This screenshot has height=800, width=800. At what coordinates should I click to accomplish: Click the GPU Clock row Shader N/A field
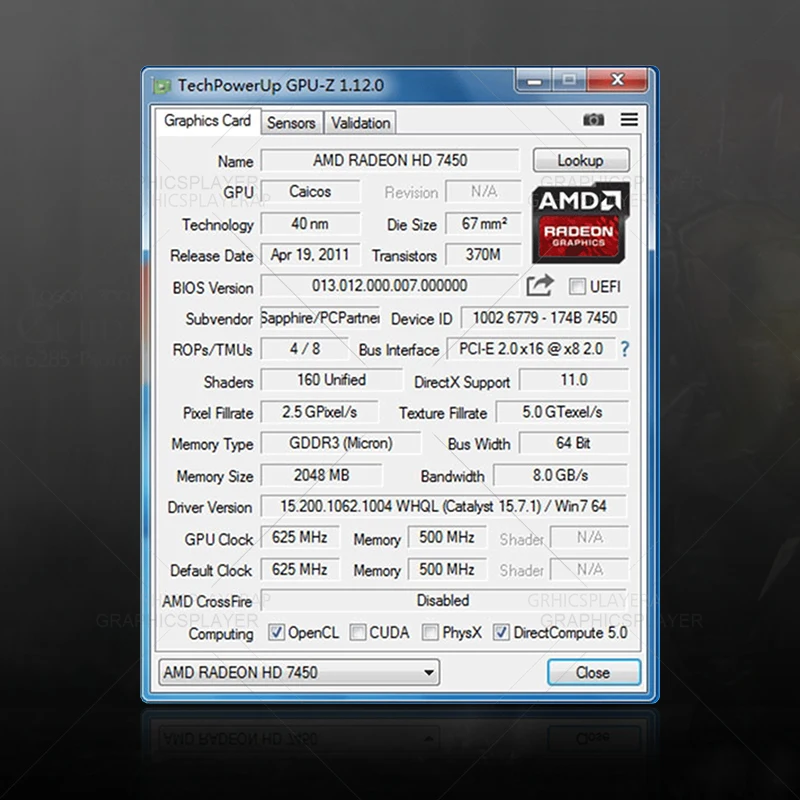point(590,537)
